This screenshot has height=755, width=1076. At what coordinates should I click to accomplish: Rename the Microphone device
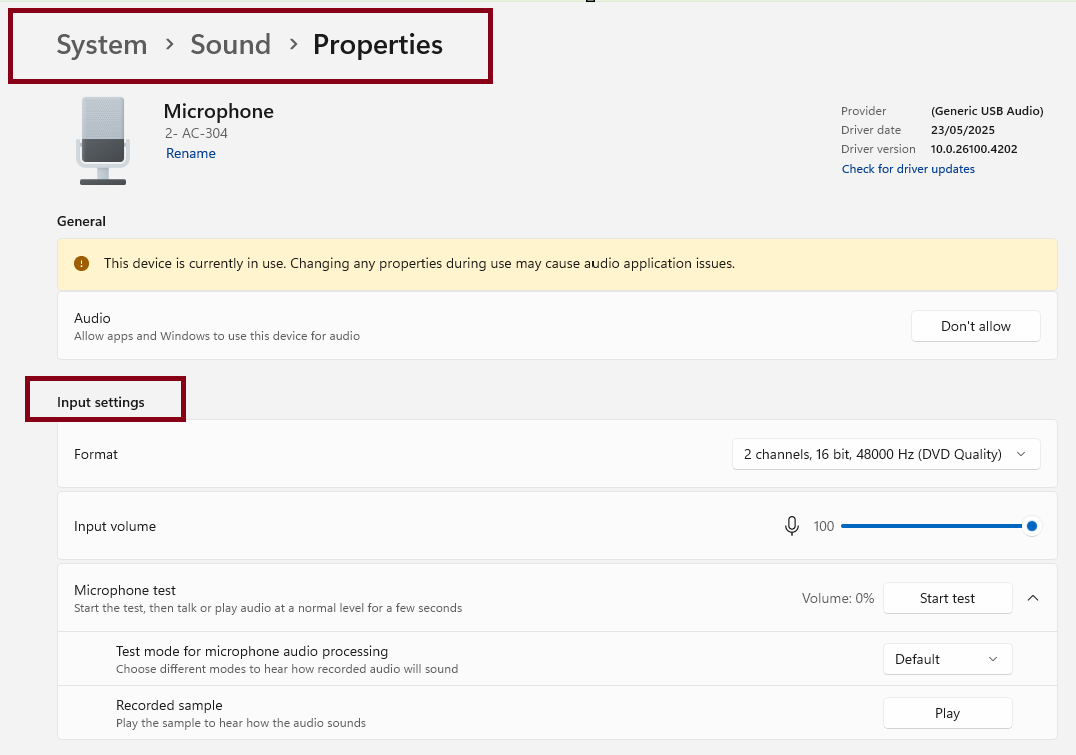point(191,153)
